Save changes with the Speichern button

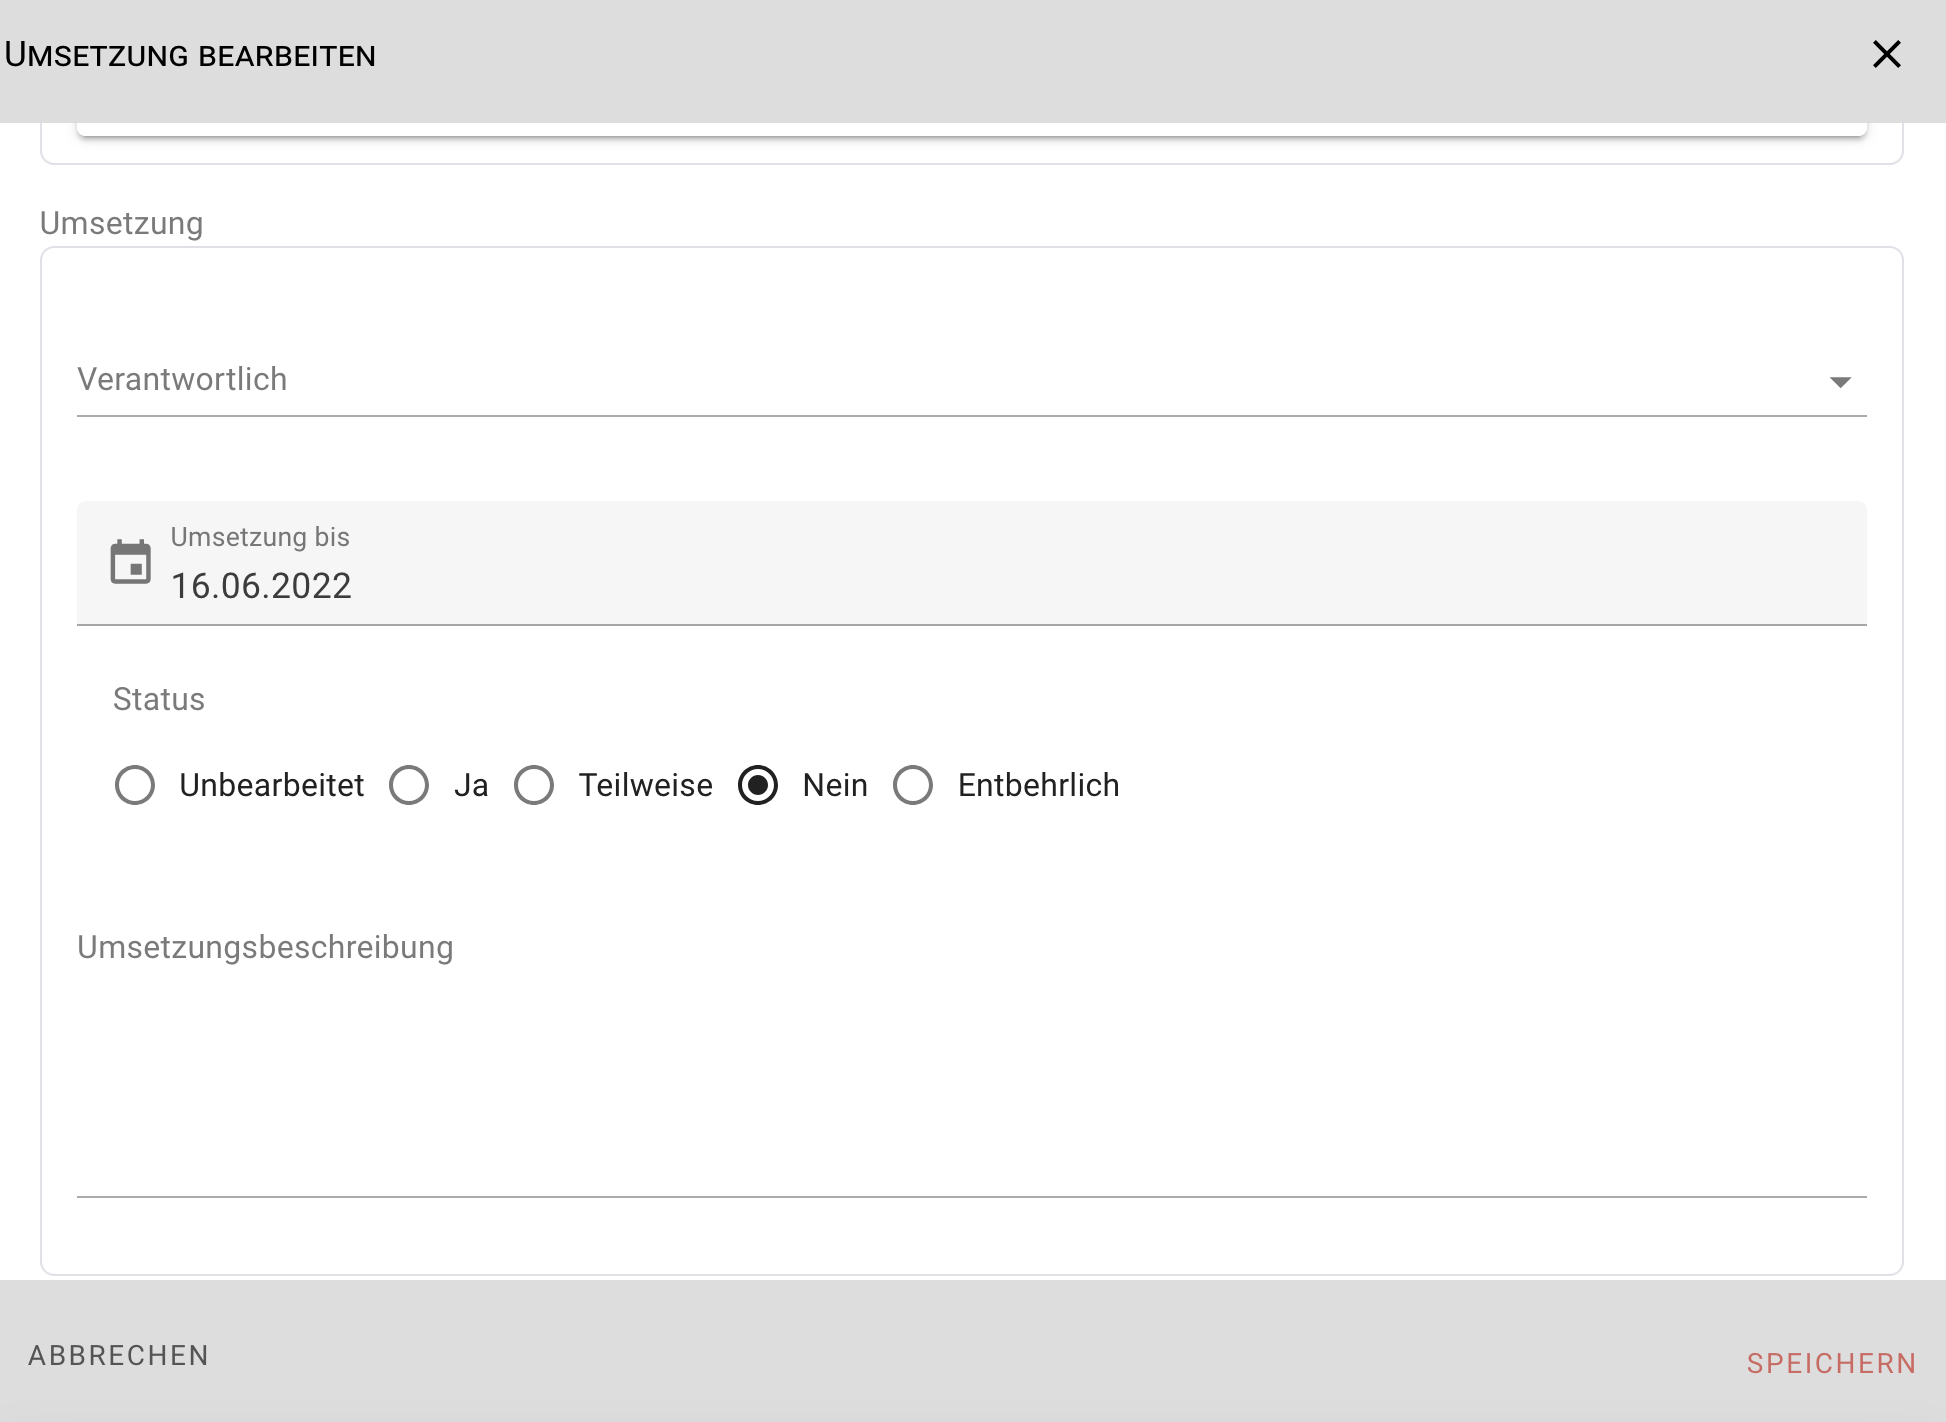point(1831,1363)
